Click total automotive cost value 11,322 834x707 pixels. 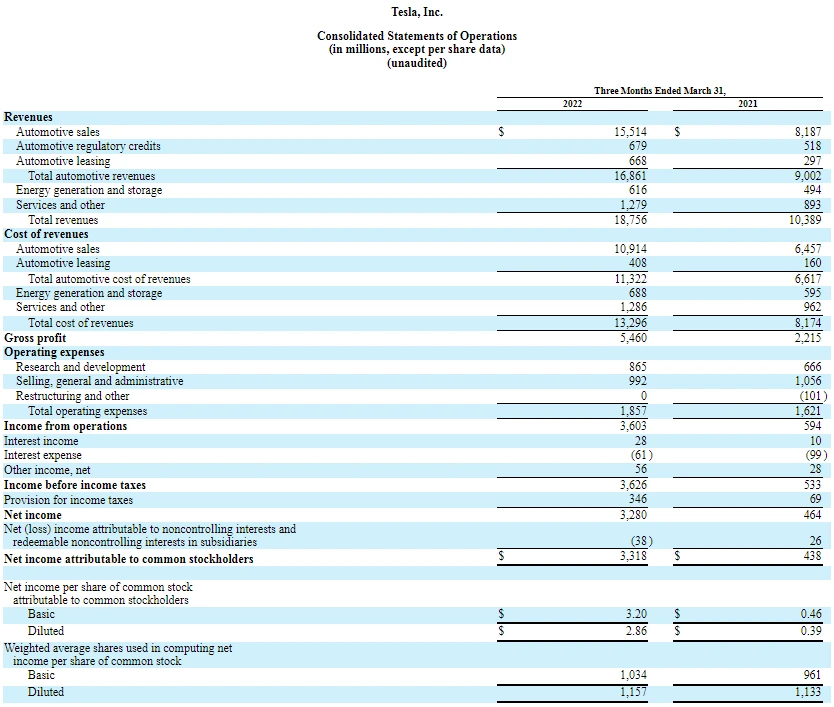point(631,279)
